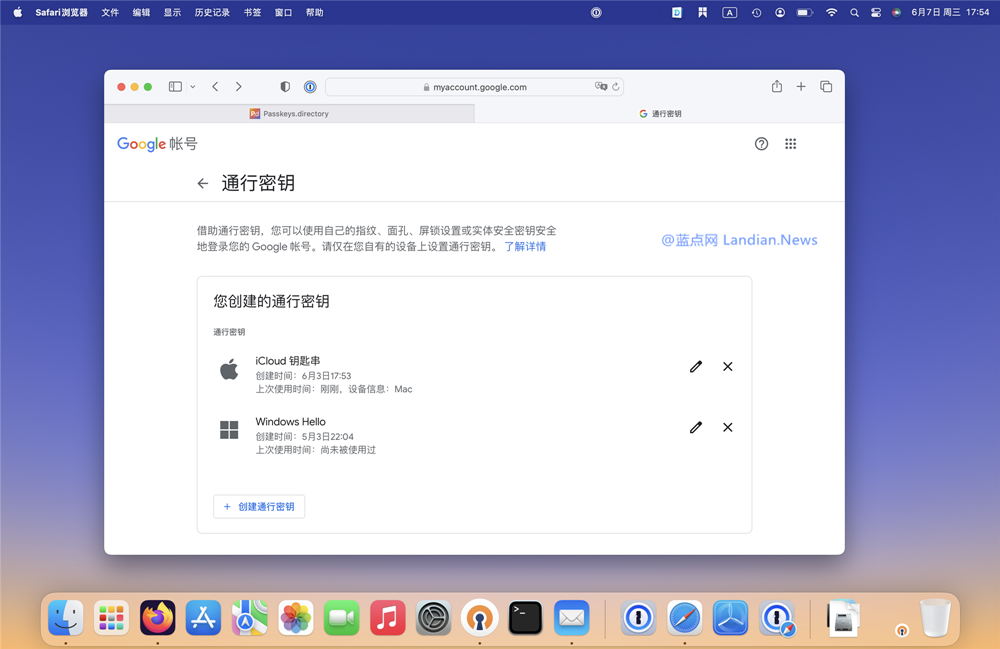Viewport: 1000px width, 649px height.
Task: Edit the Windows Hello passkey name
Action: pos(696,428)
